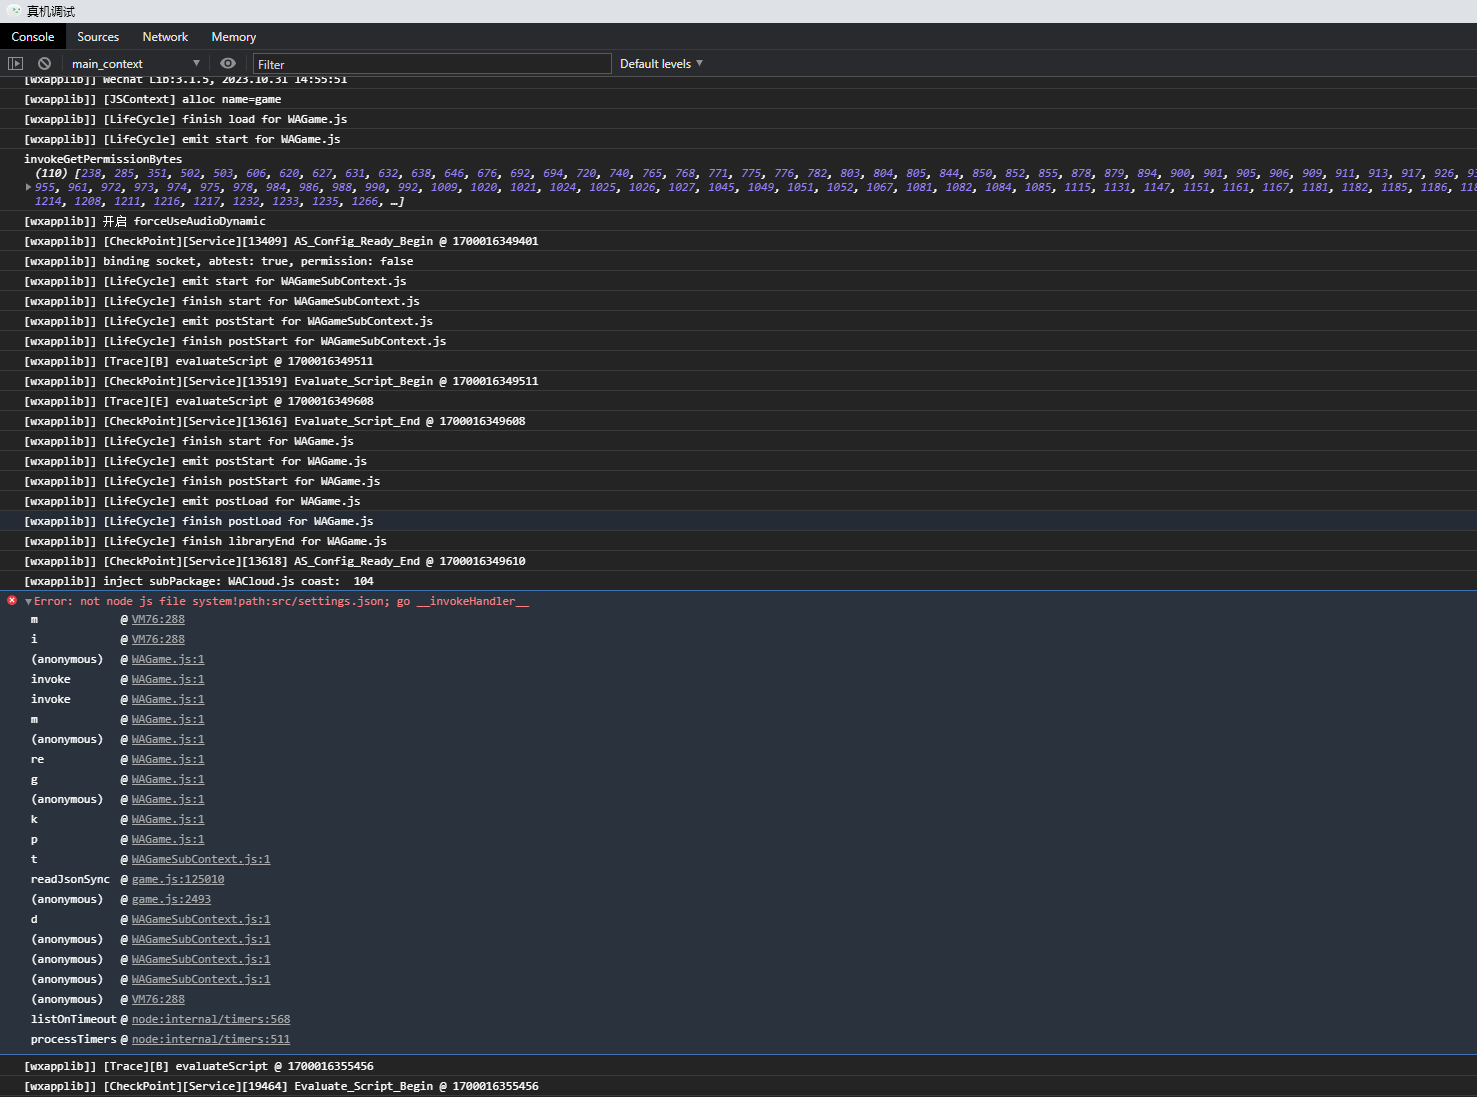Select 'finish postStart for WAGameSubContext.js' line

click(x=235, y=341)
